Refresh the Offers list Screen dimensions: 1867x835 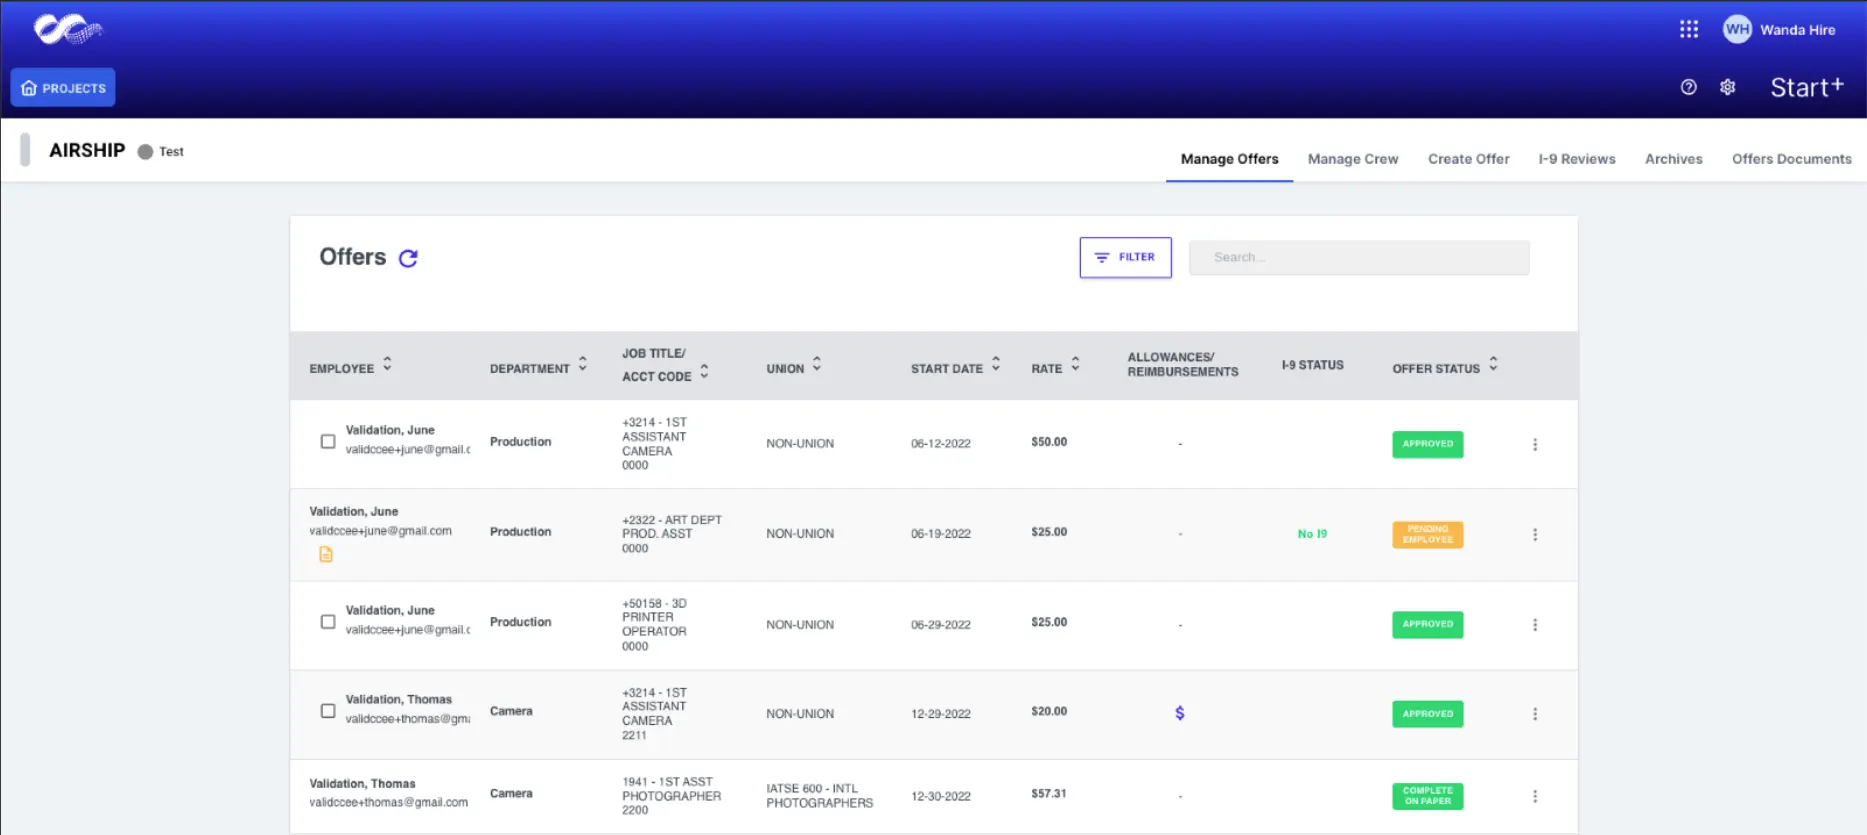click(x=408, y=258)
